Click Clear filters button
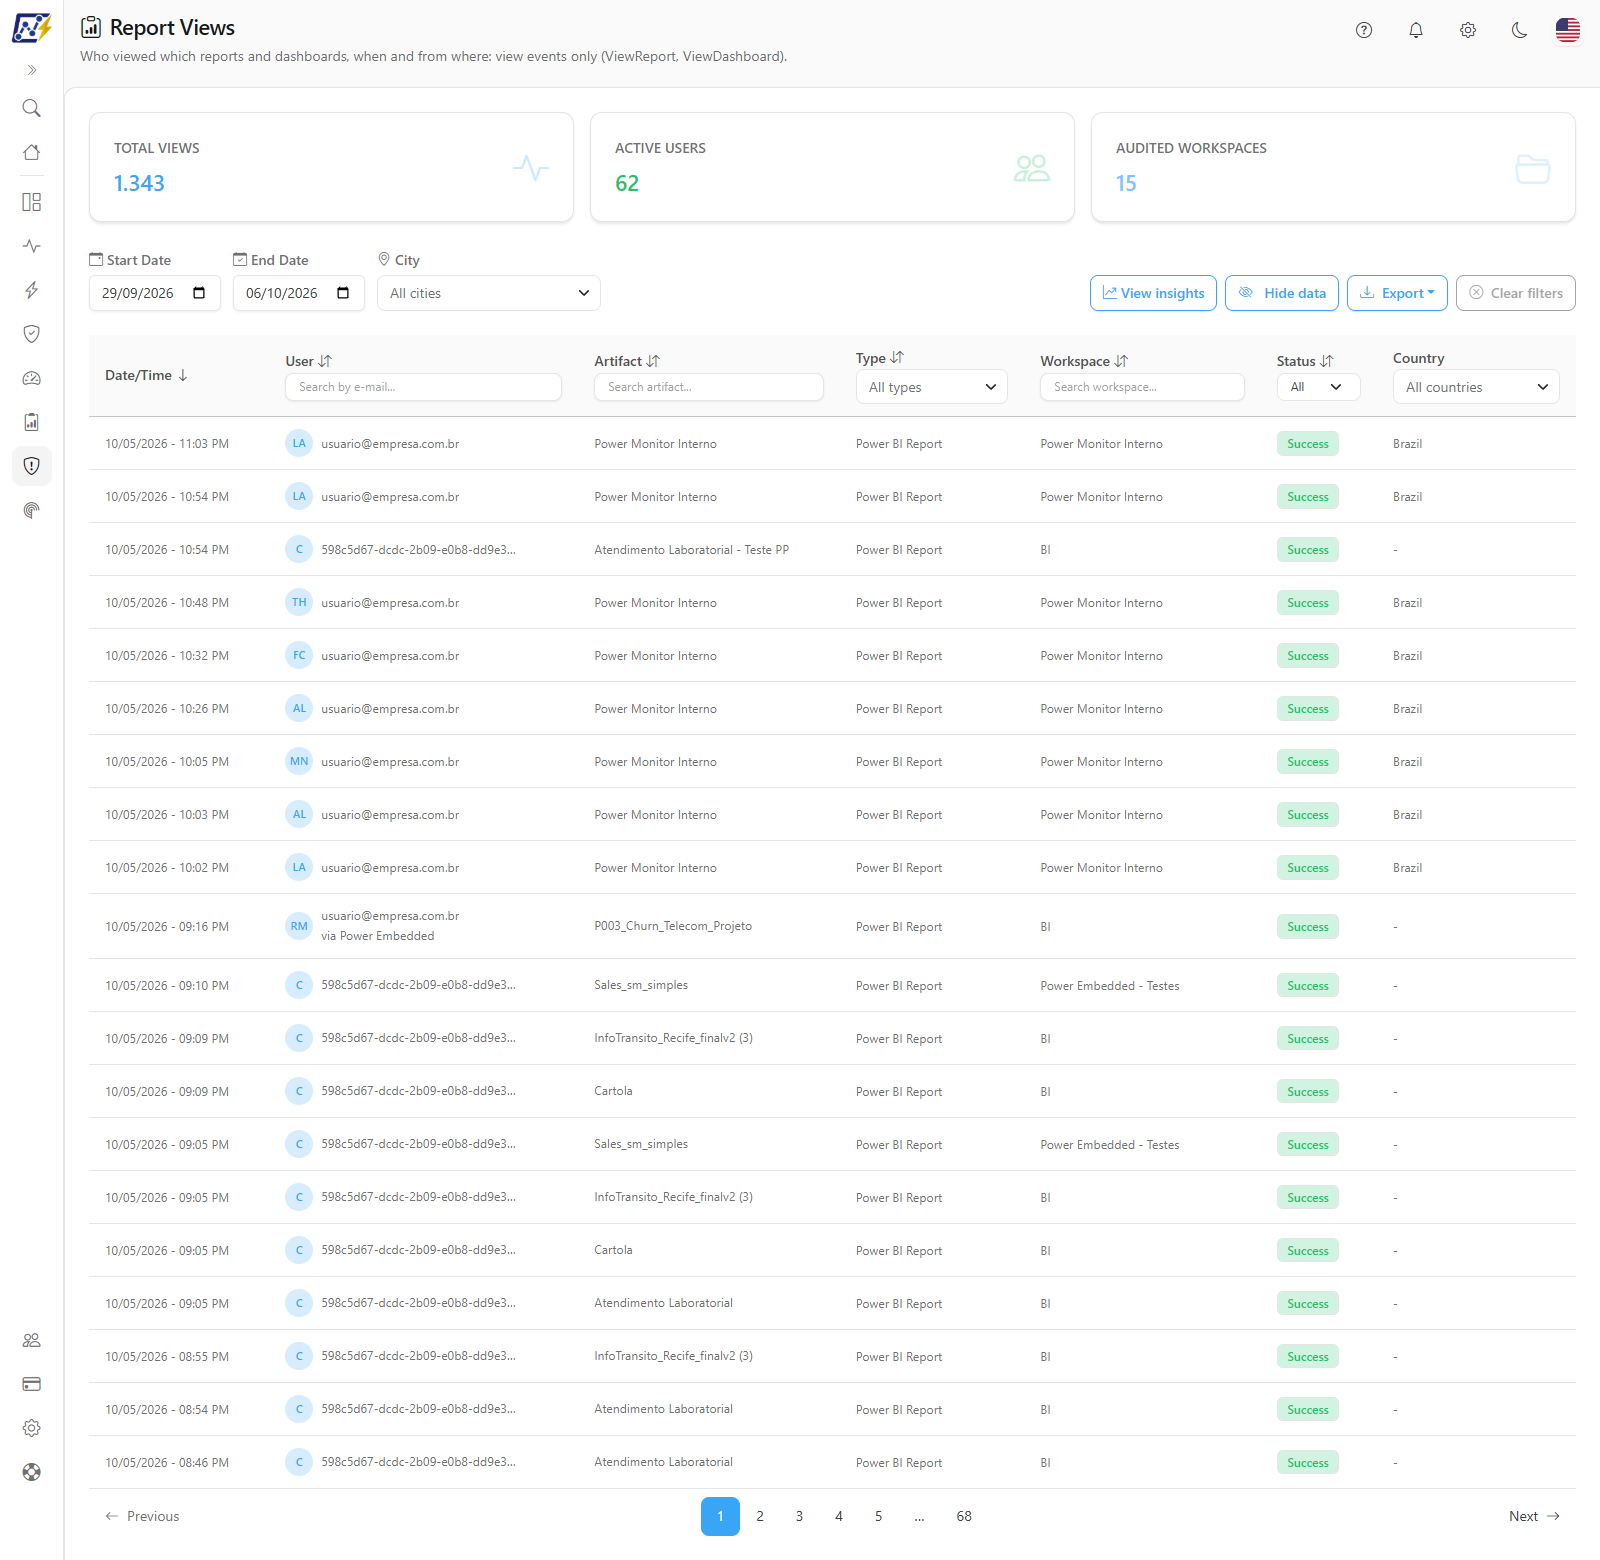 [1516, 293]
